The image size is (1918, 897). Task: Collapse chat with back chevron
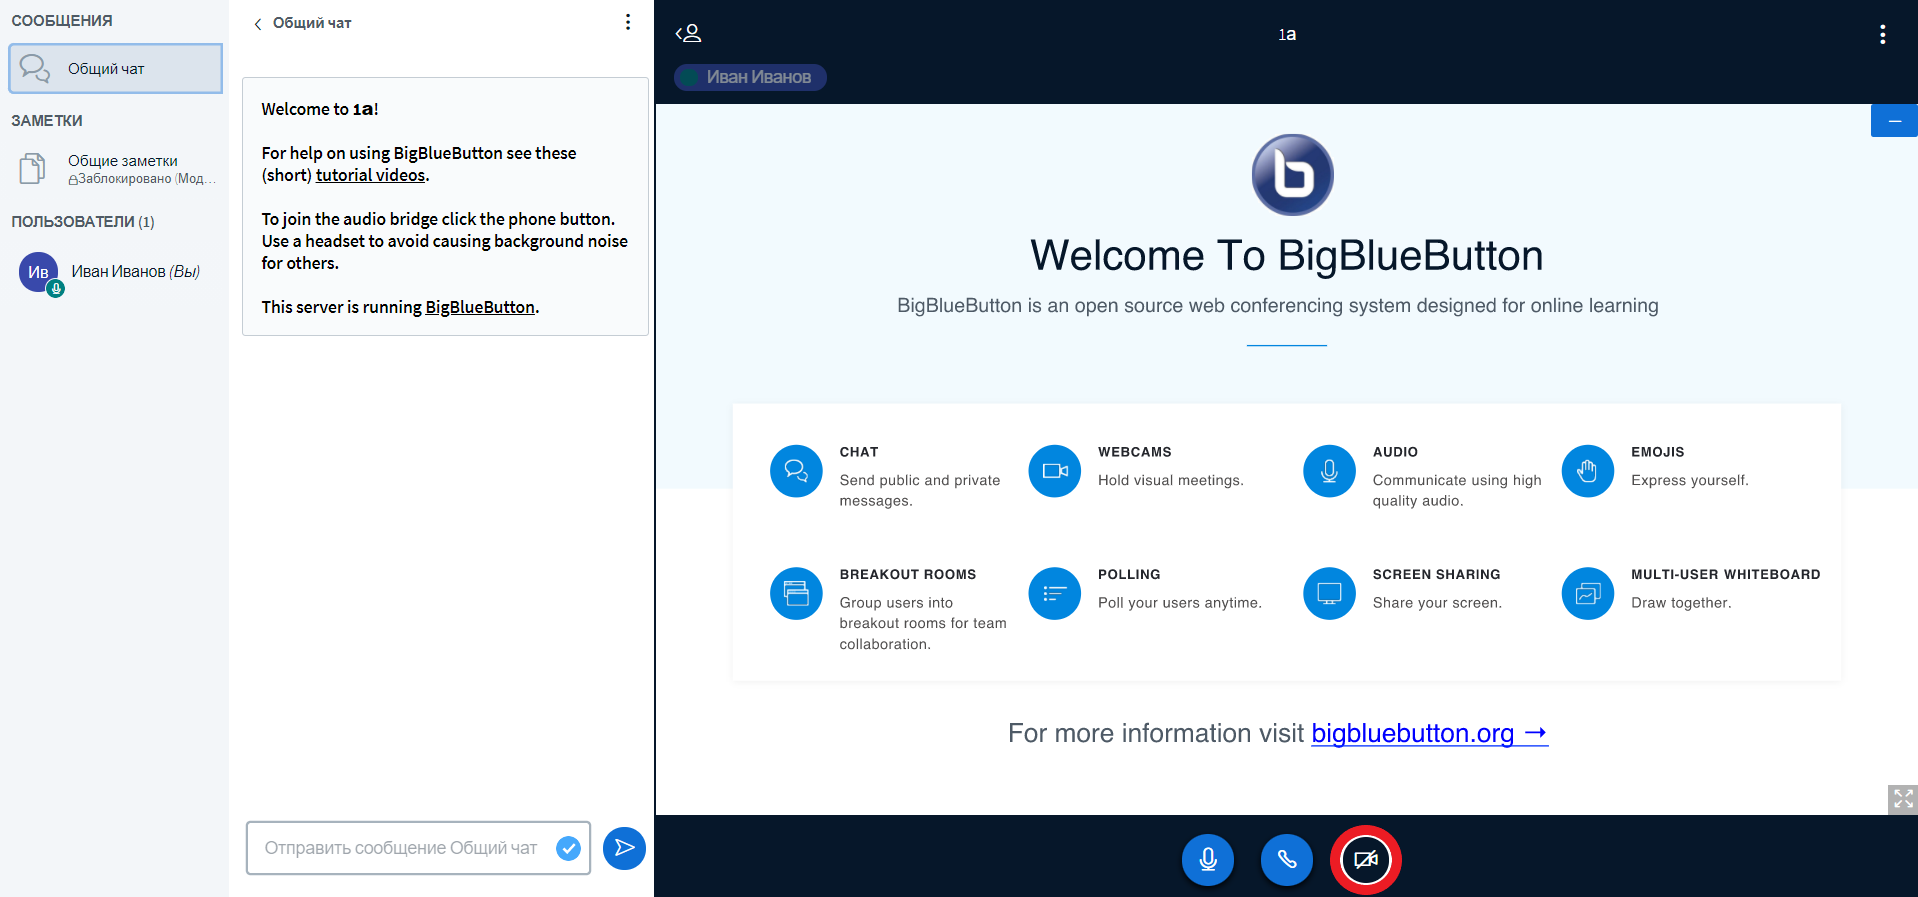click(258, 24)
